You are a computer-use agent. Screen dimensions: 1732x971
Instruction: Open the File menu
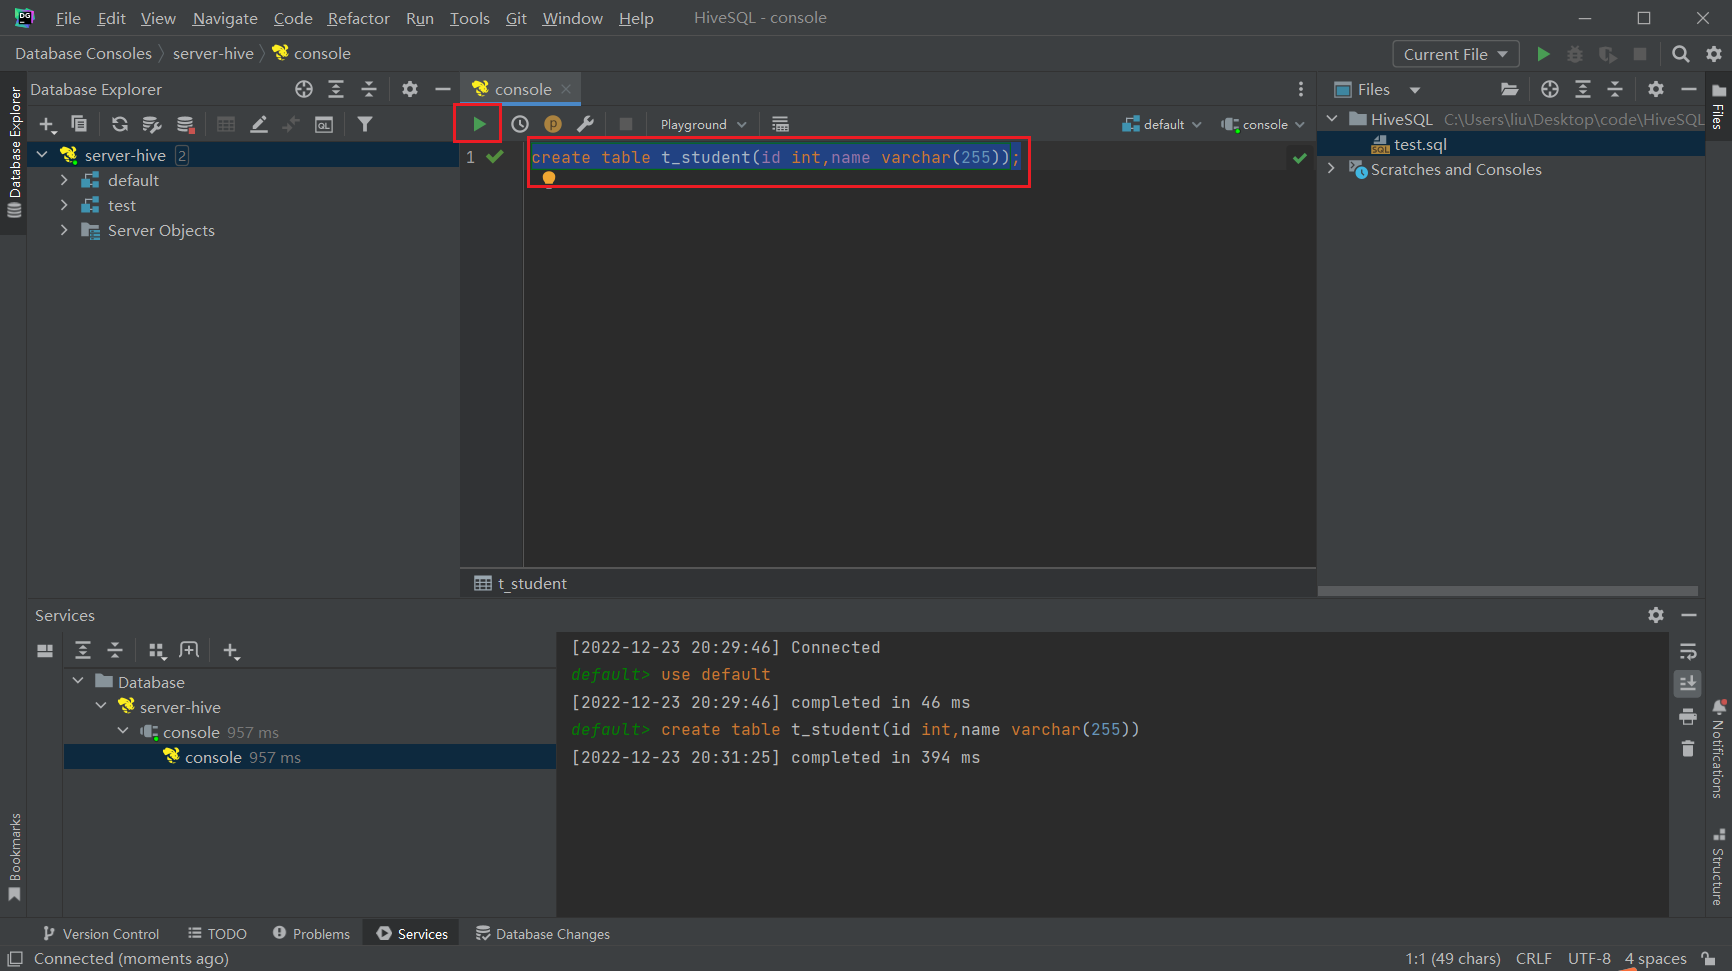point(68,18)
